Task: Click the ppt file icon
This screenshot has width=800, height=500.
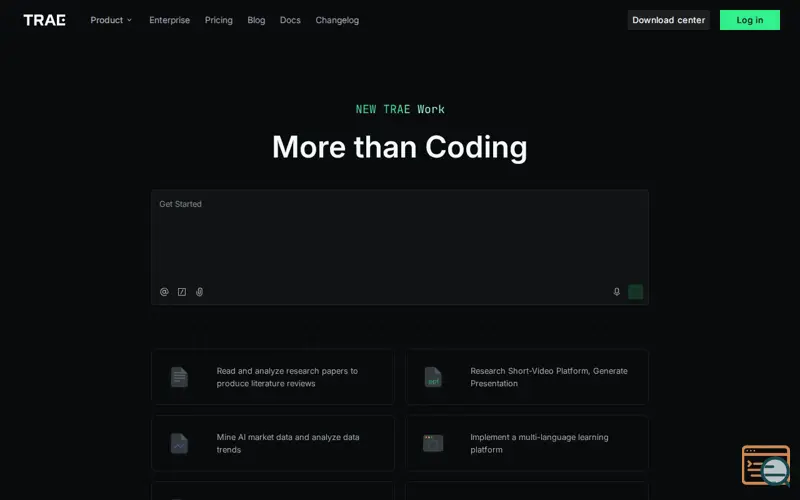Action: (x=433, y=377)
